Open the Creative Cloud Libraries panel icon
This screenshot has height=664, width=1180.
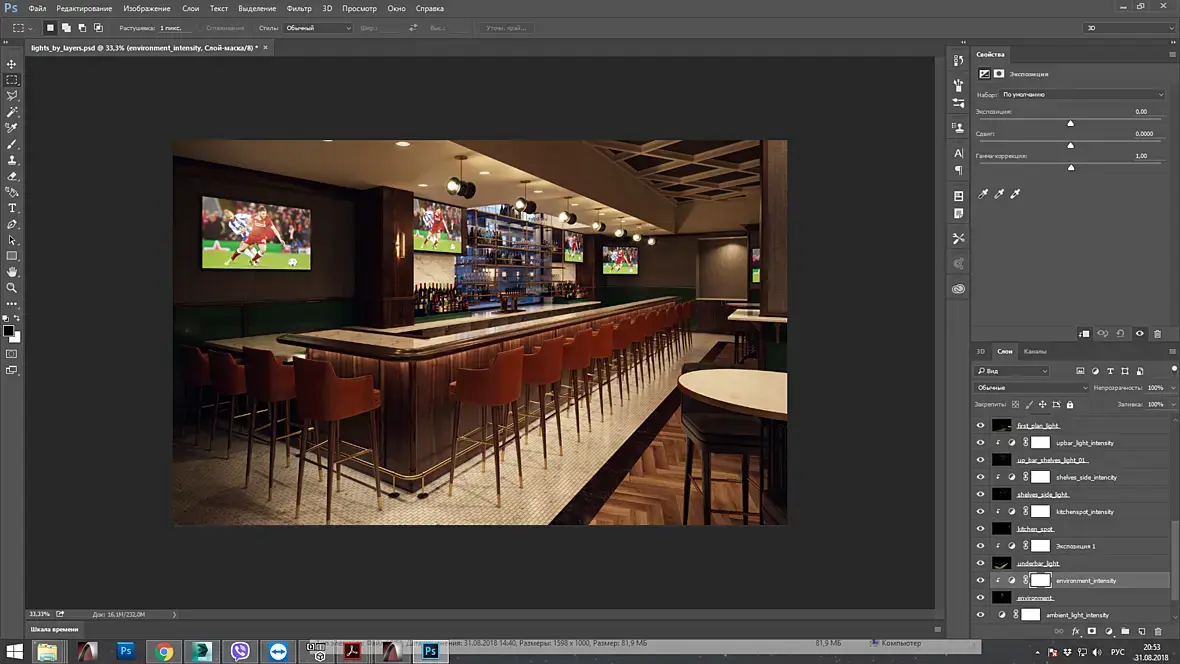coord(958,289)
